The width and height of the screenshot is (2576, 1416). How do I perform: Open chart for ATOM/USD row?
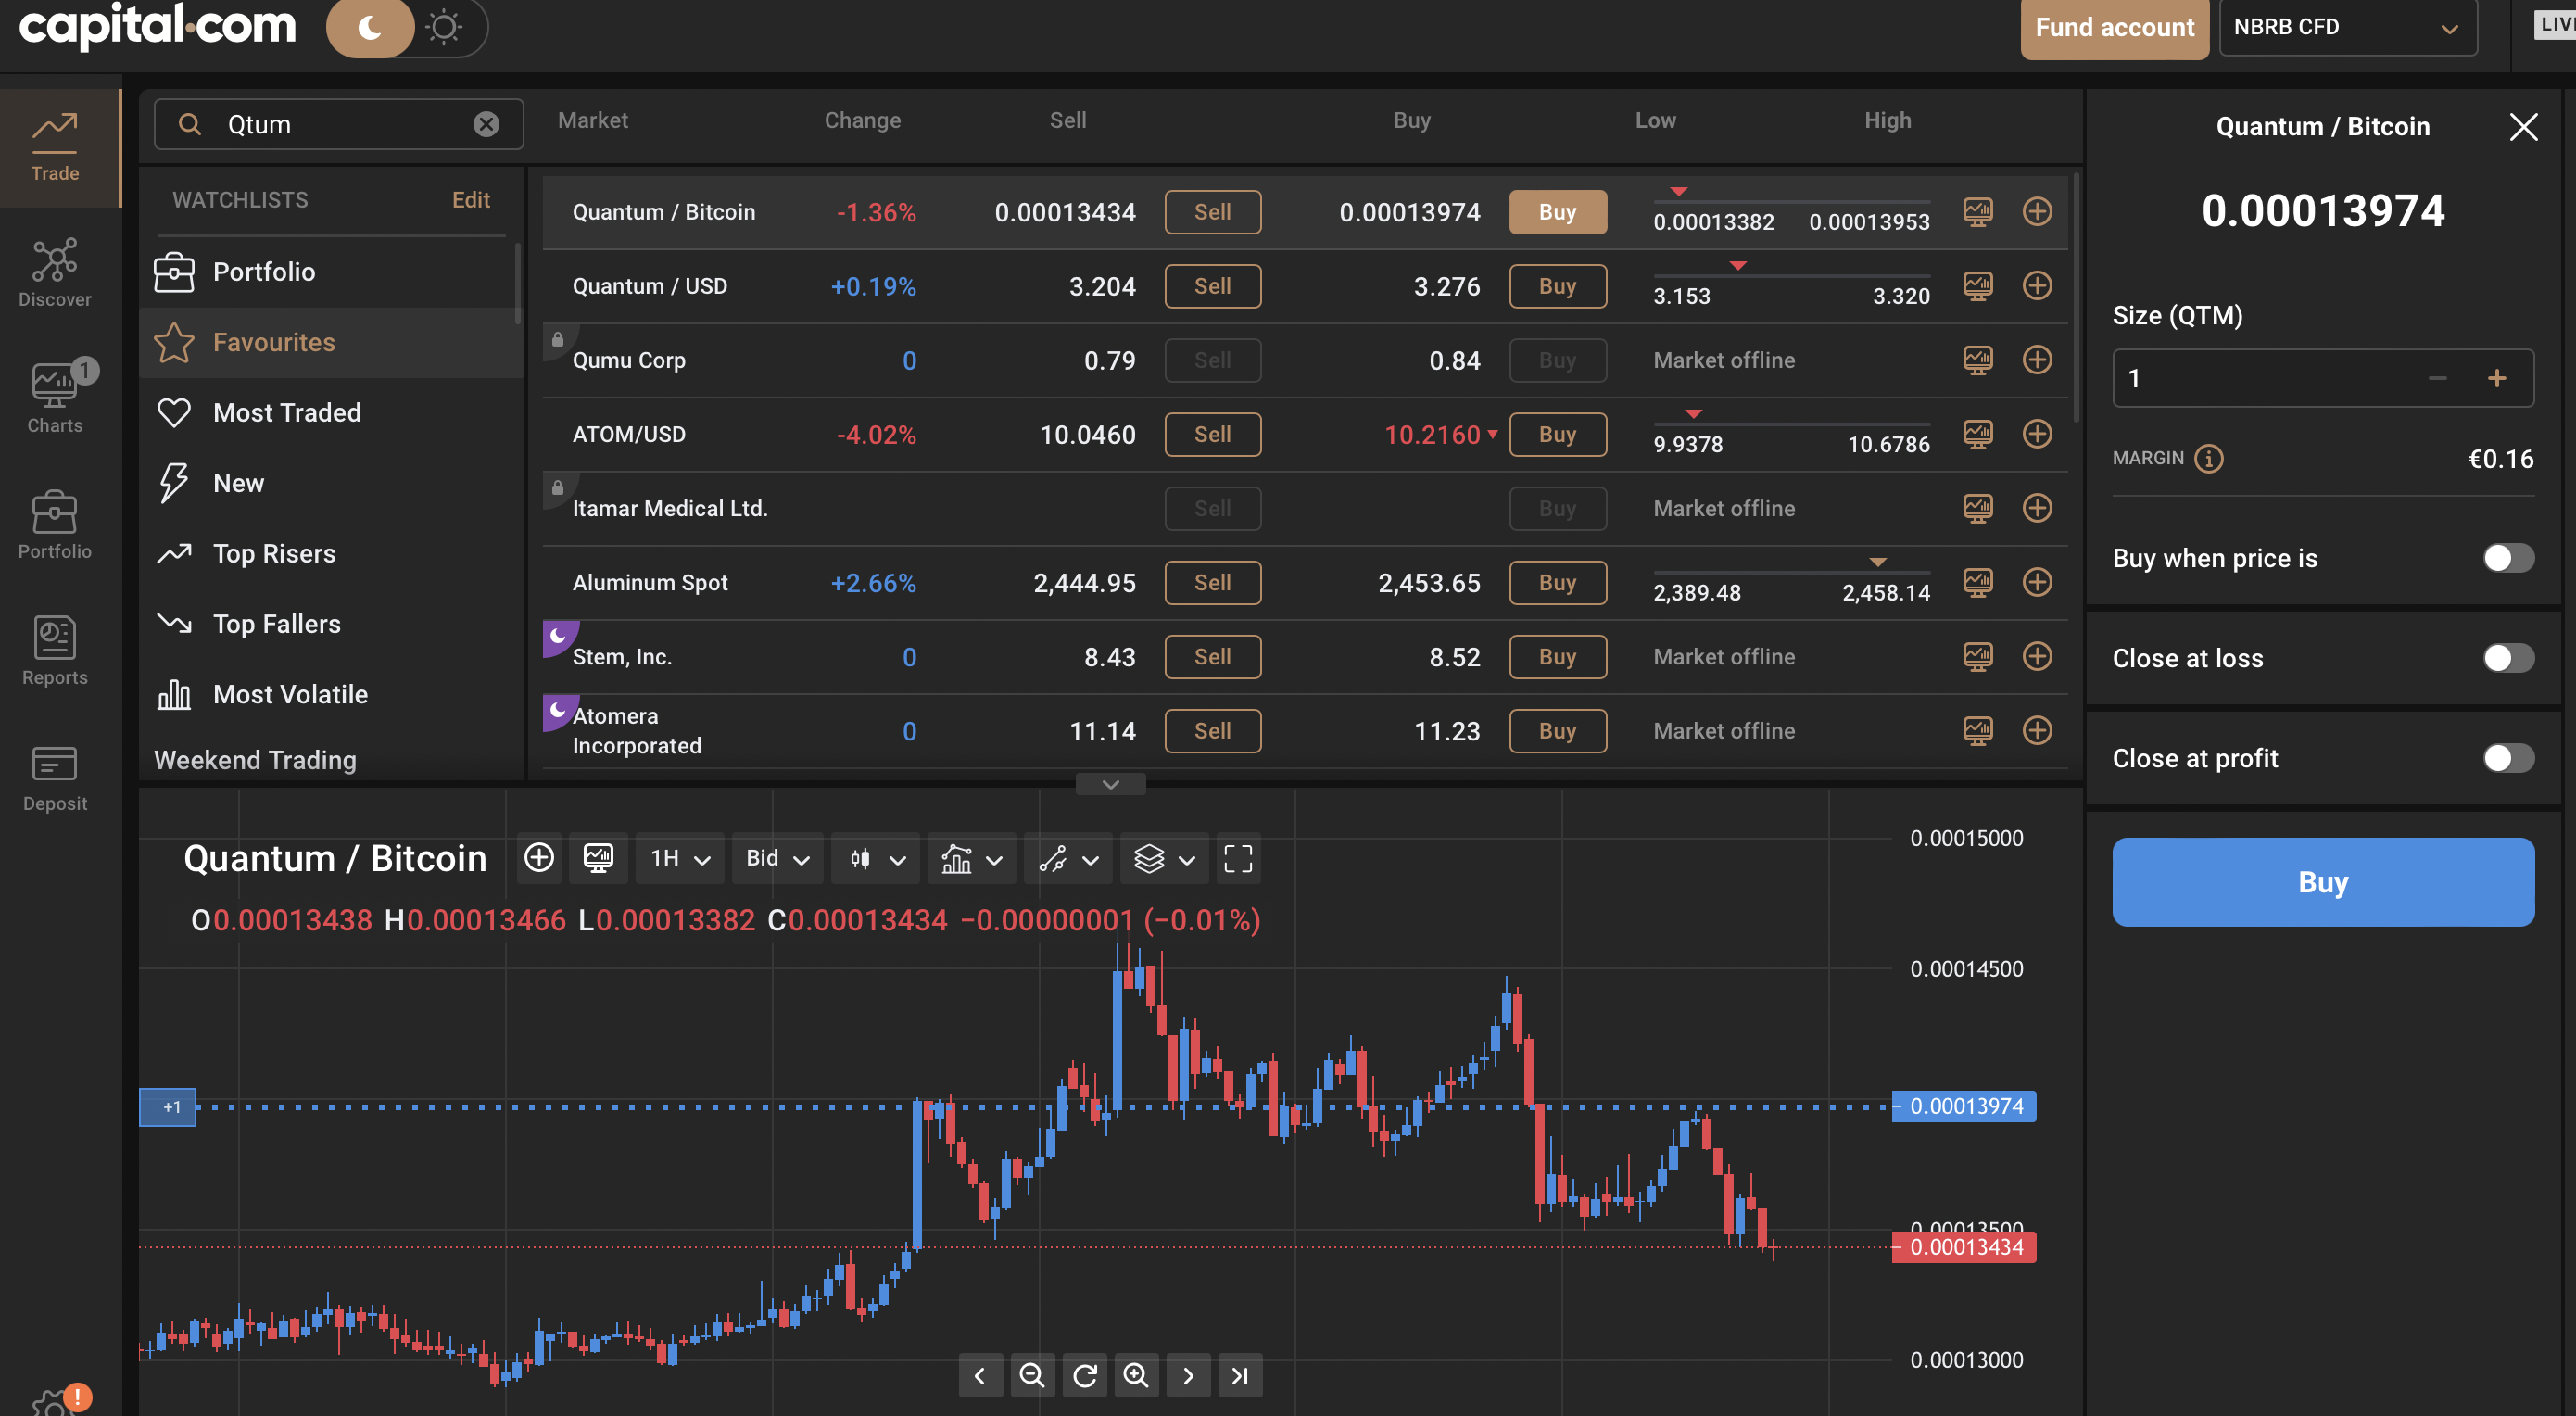(x=1978, y=434)
